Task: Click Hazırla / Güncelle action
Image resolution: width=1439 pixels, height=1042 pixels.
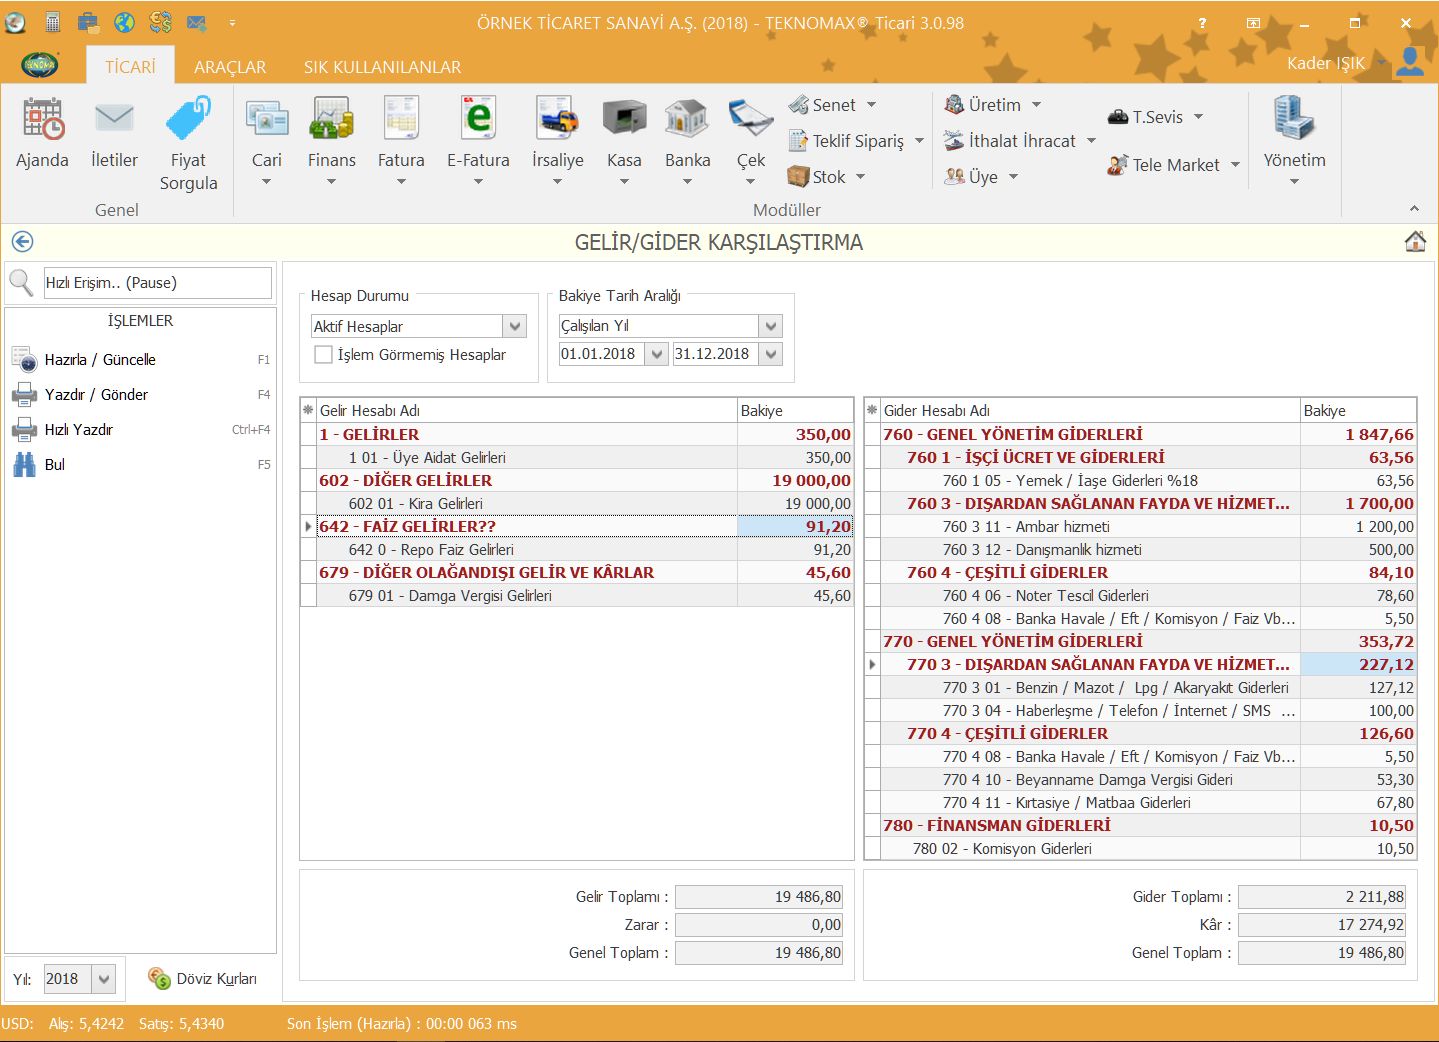Action: pyautogui.click(x=100, y=360)
